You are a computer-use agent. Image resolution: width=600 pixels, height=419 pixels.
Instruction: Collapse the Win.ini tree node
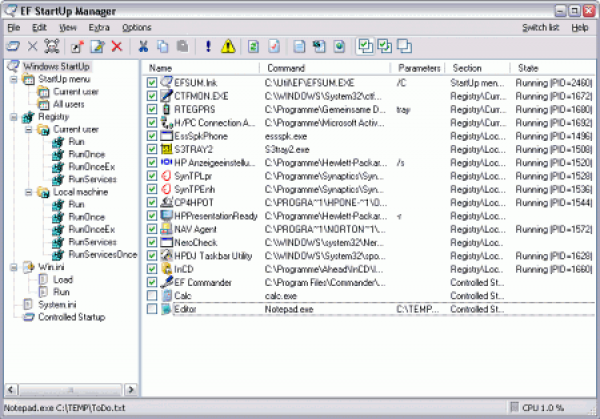pyautogui.click(x=12, y=267)
